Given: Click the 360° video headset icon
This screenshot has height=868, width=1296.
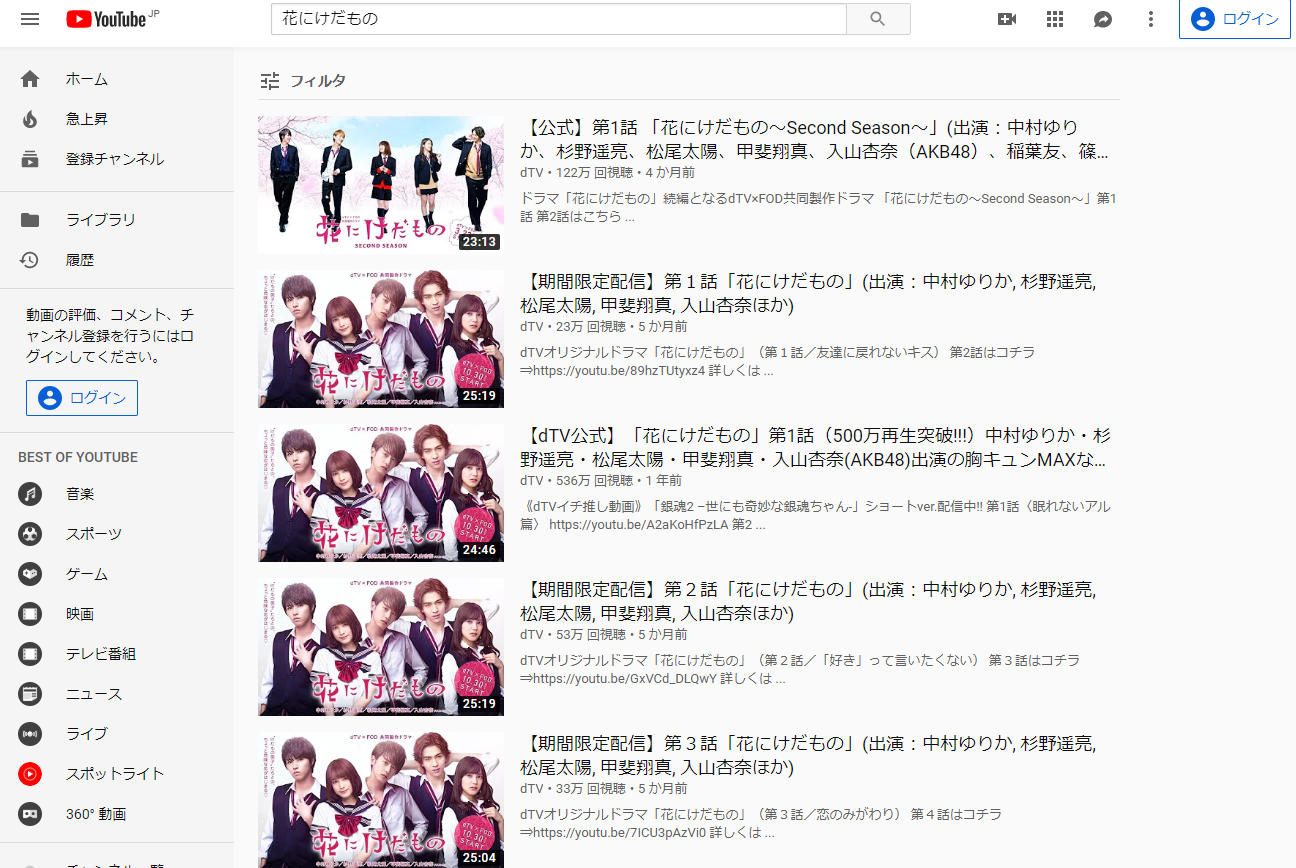Looking at the screenshot, I should click(30, 814).
